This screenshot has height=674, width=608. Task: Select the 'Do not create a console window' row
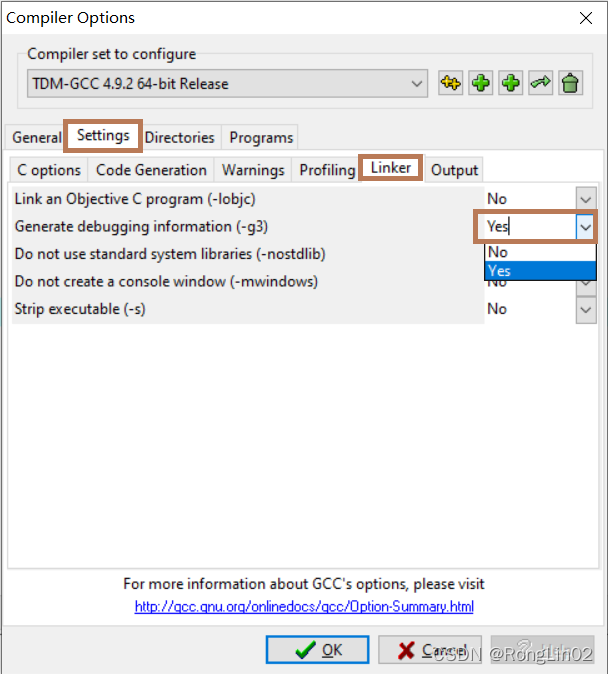click(248, 282)
